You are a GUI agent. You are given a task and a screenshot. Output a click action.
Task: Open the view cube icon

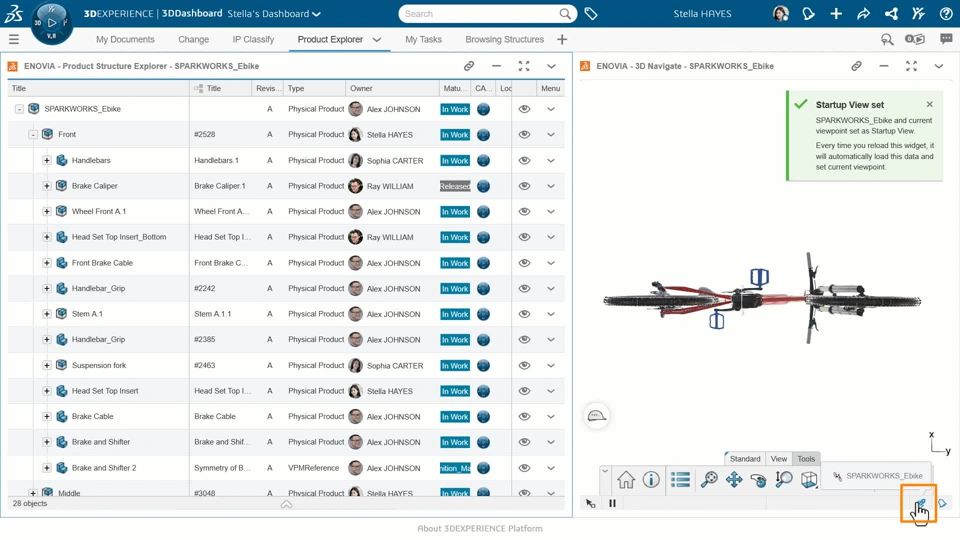click(x=809, y=479)
